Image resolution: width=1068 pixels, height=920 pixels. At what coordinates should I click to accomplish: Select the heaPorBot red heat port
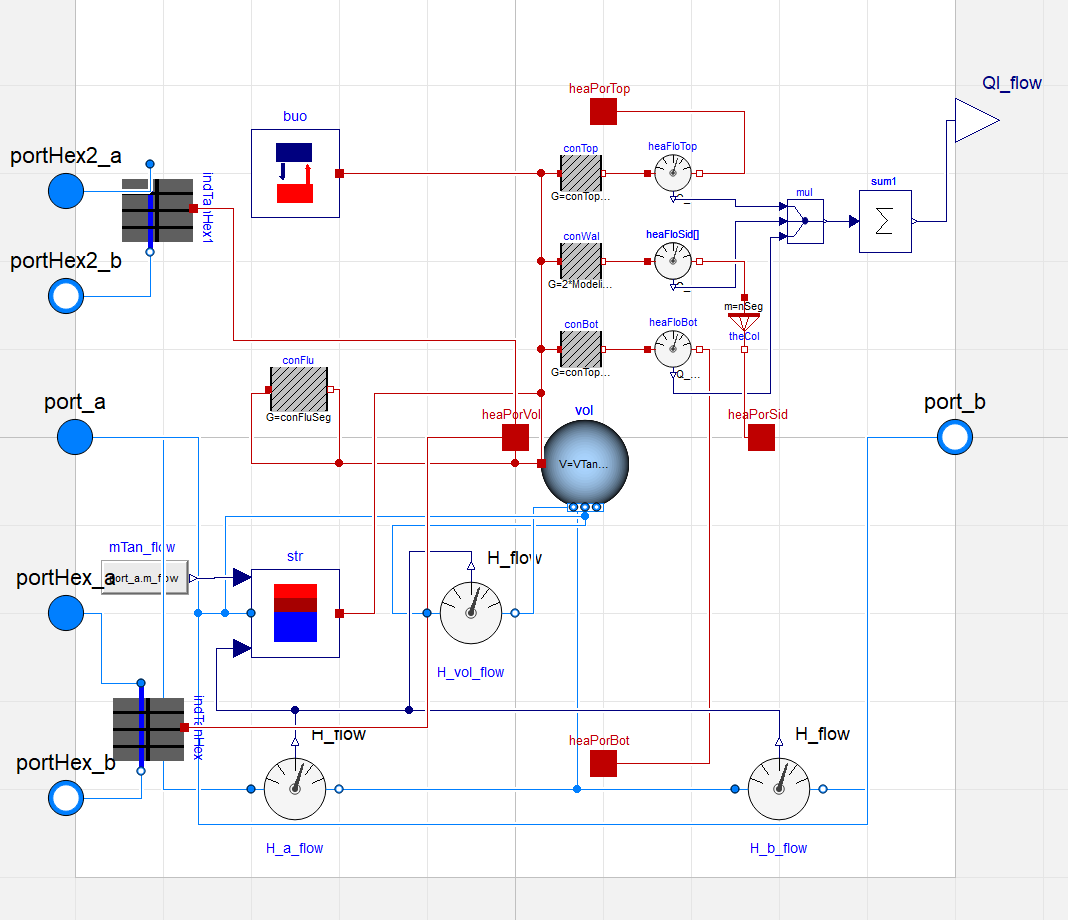tap(603, 763)
